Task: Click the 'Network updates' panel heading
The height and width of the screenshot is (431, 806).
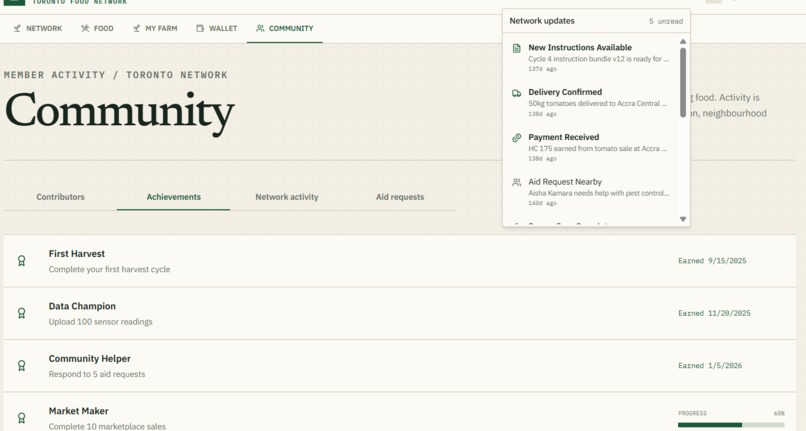Action: coord(542,21)
